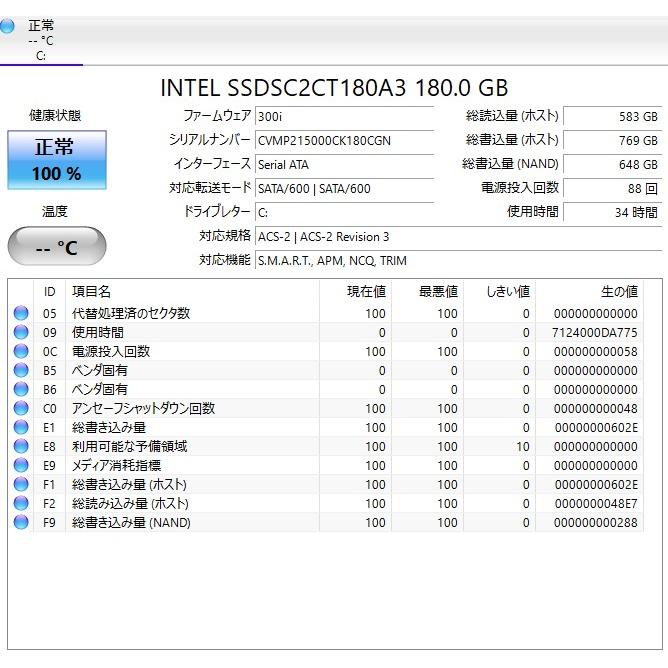Select the 電源投入回数 attribute in the table
The height and width of the screenshot is (668, 668).
325,351
